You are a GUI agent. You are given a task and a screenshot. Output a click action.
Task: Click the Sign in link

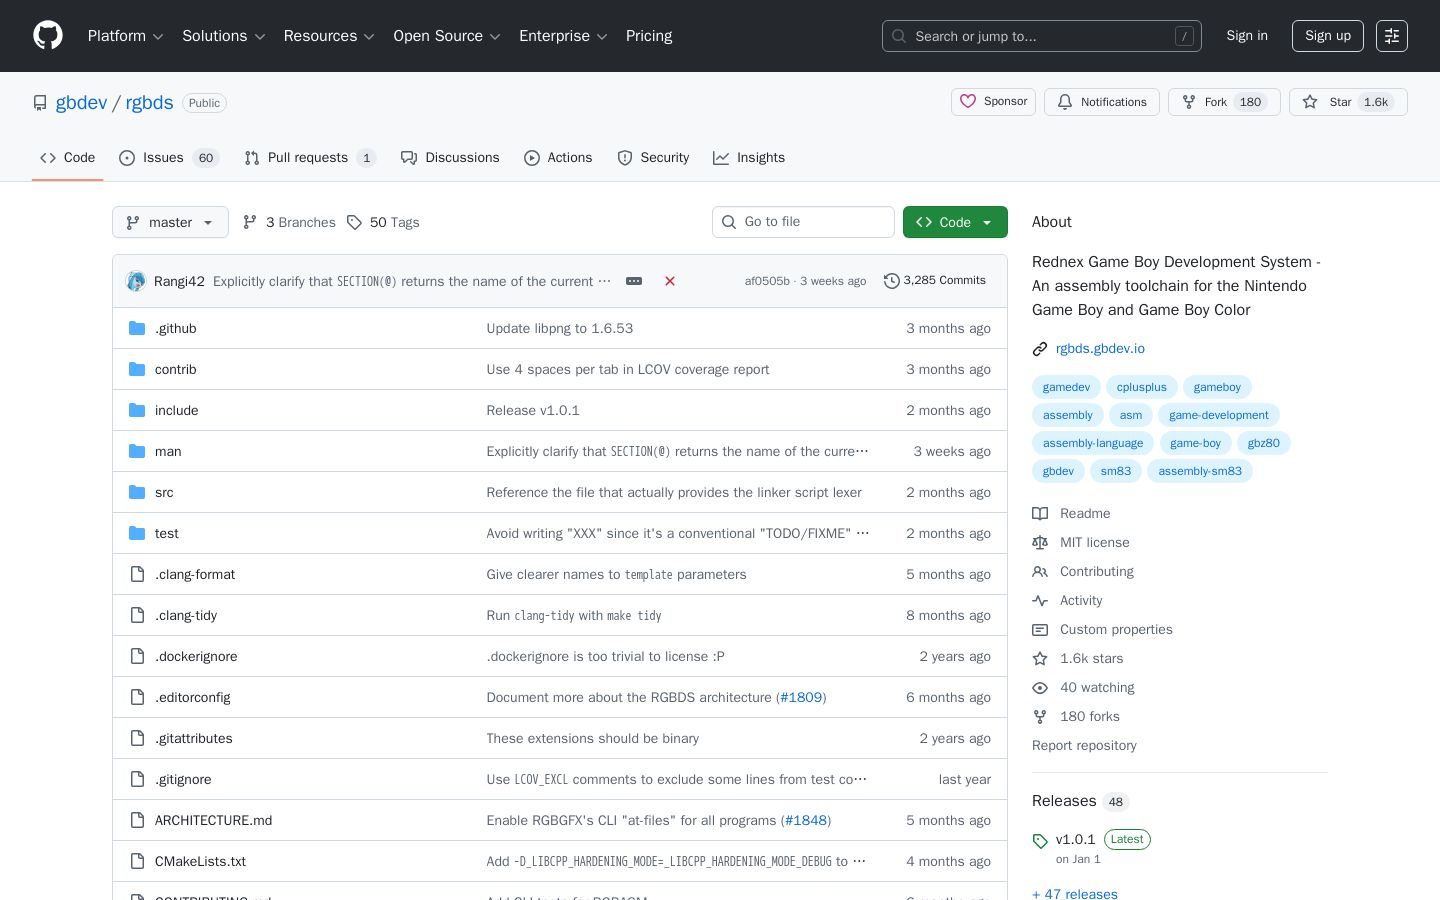pos(1247,36)
